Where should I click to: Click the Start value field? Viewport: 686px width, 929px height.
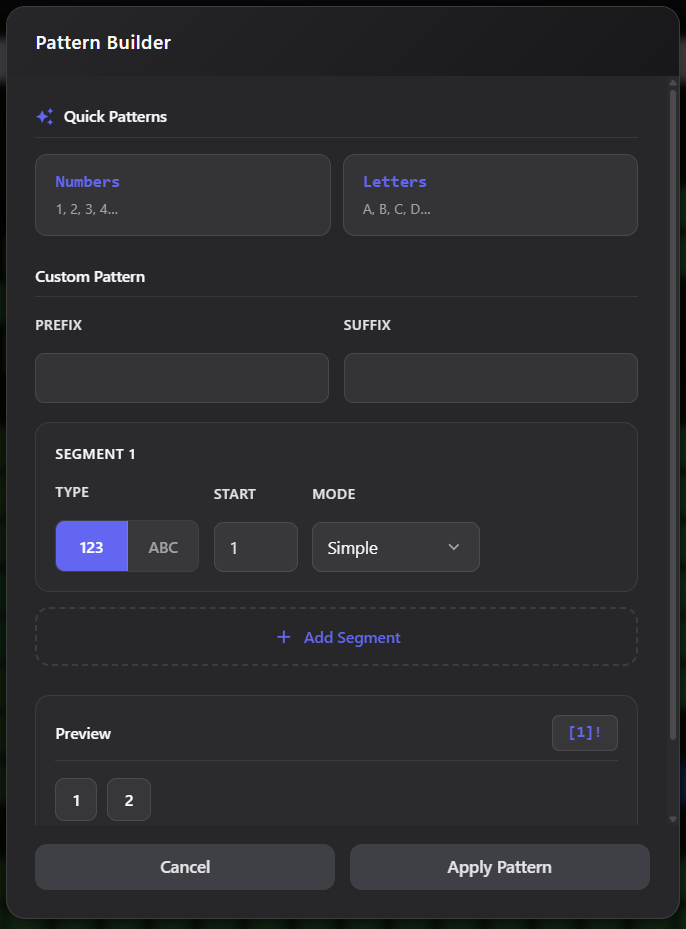pyautogui.click(x=255, y=547)
